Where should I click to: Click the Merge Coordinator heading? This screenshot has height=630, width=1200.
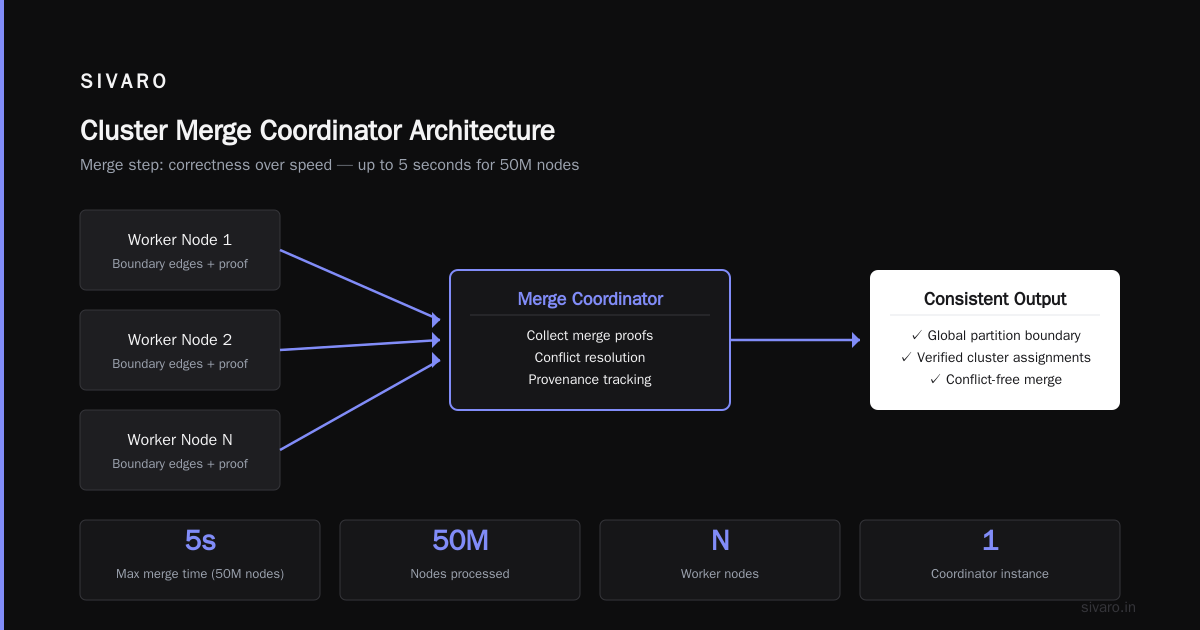590,299
